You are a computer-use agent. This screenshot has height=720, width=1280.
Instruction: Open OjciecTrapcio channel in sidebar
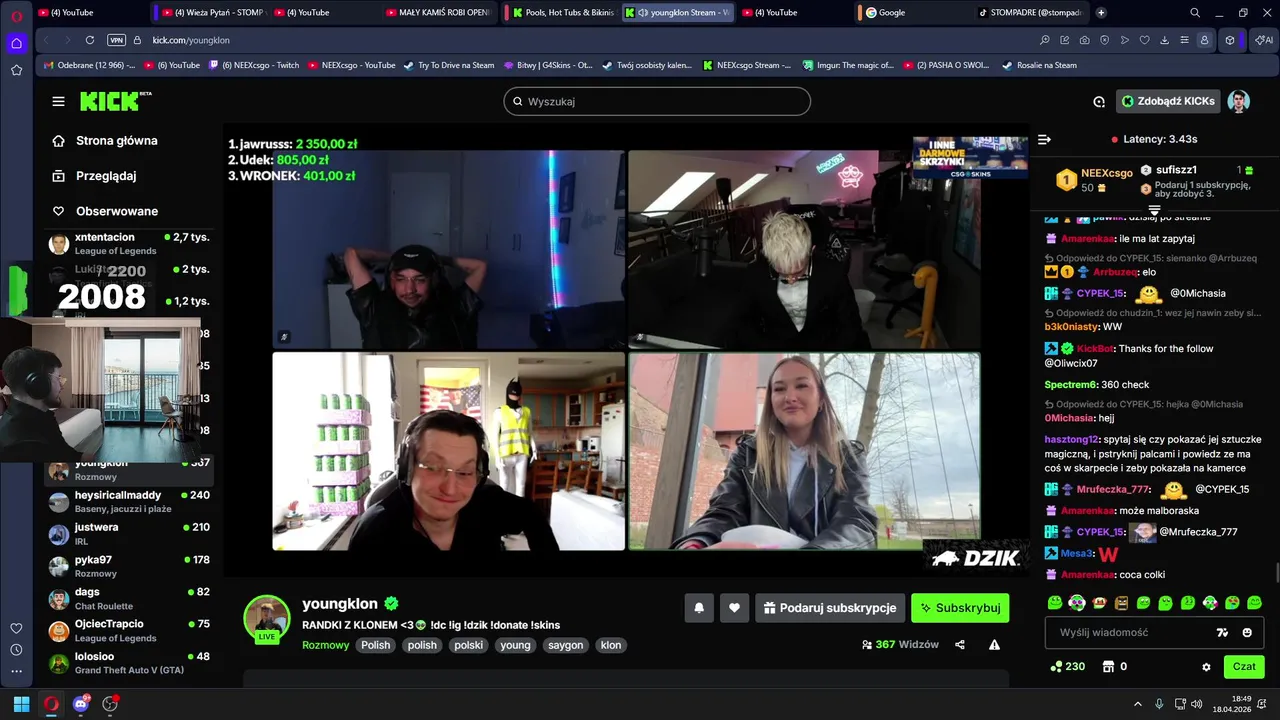tap(129, 631)
